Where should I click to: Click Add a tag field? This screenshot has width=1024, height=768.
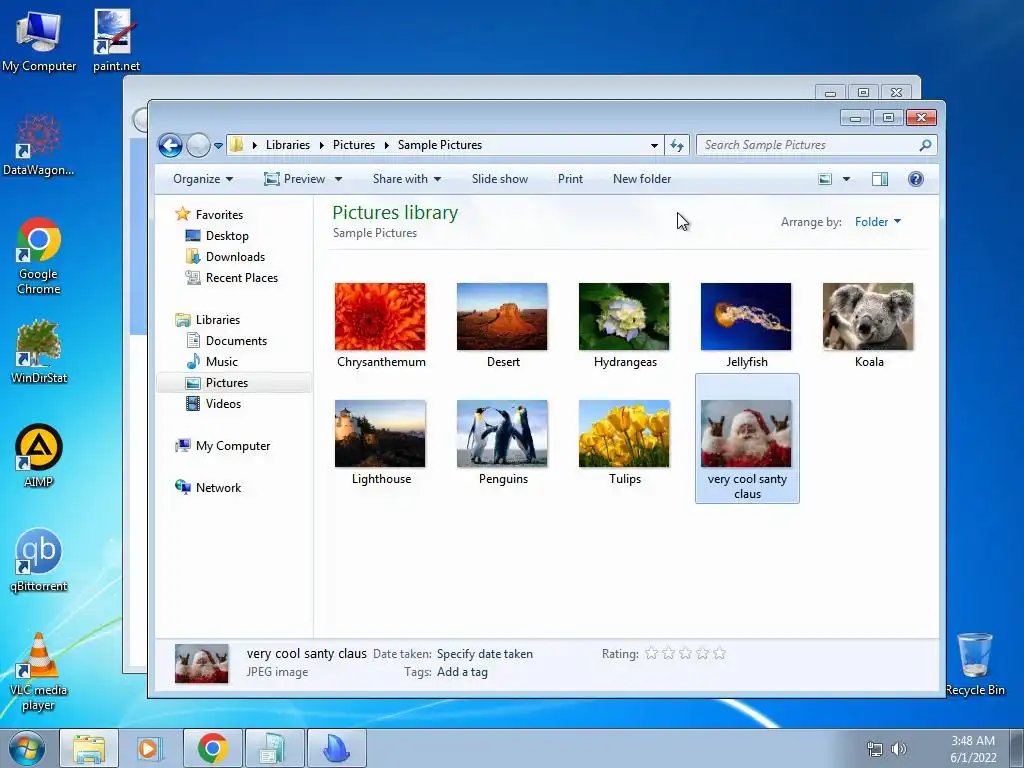click(462, 672)
